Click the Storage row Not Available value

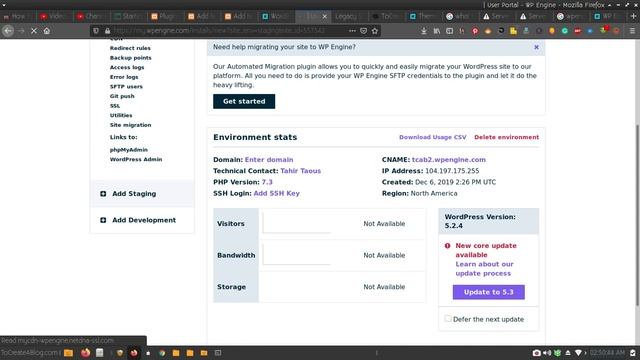coord(384,287)
